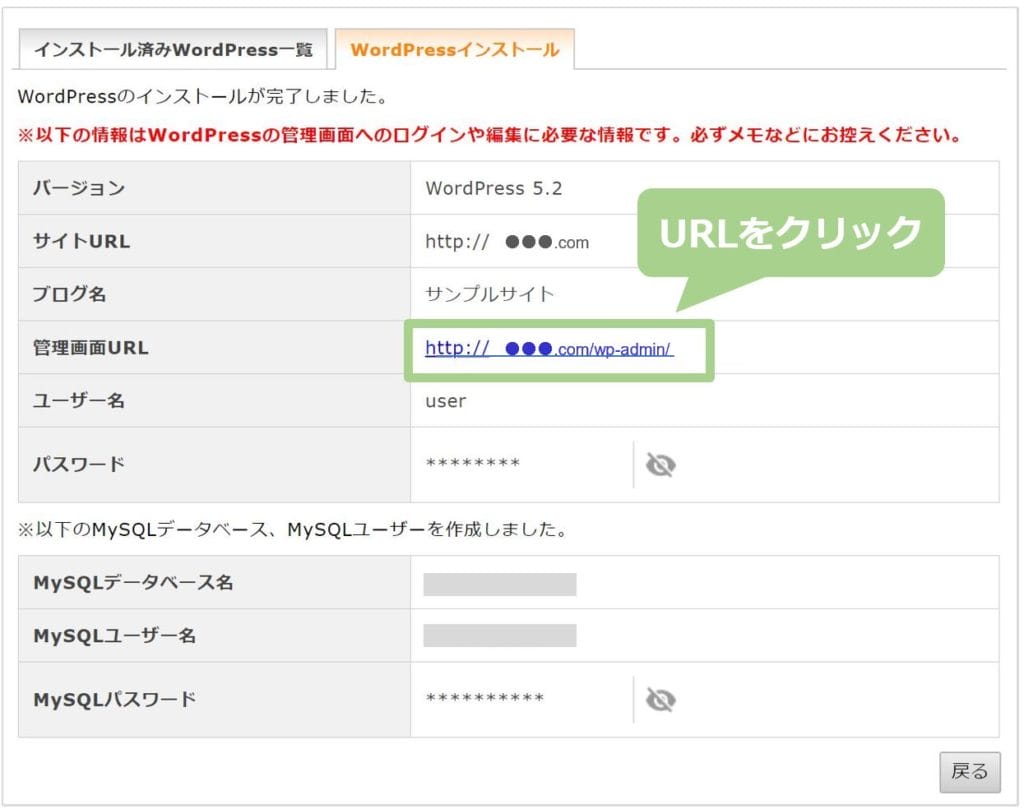1024x809 pixels.
Task: Click the install completed message text
Action: [203, 98]
